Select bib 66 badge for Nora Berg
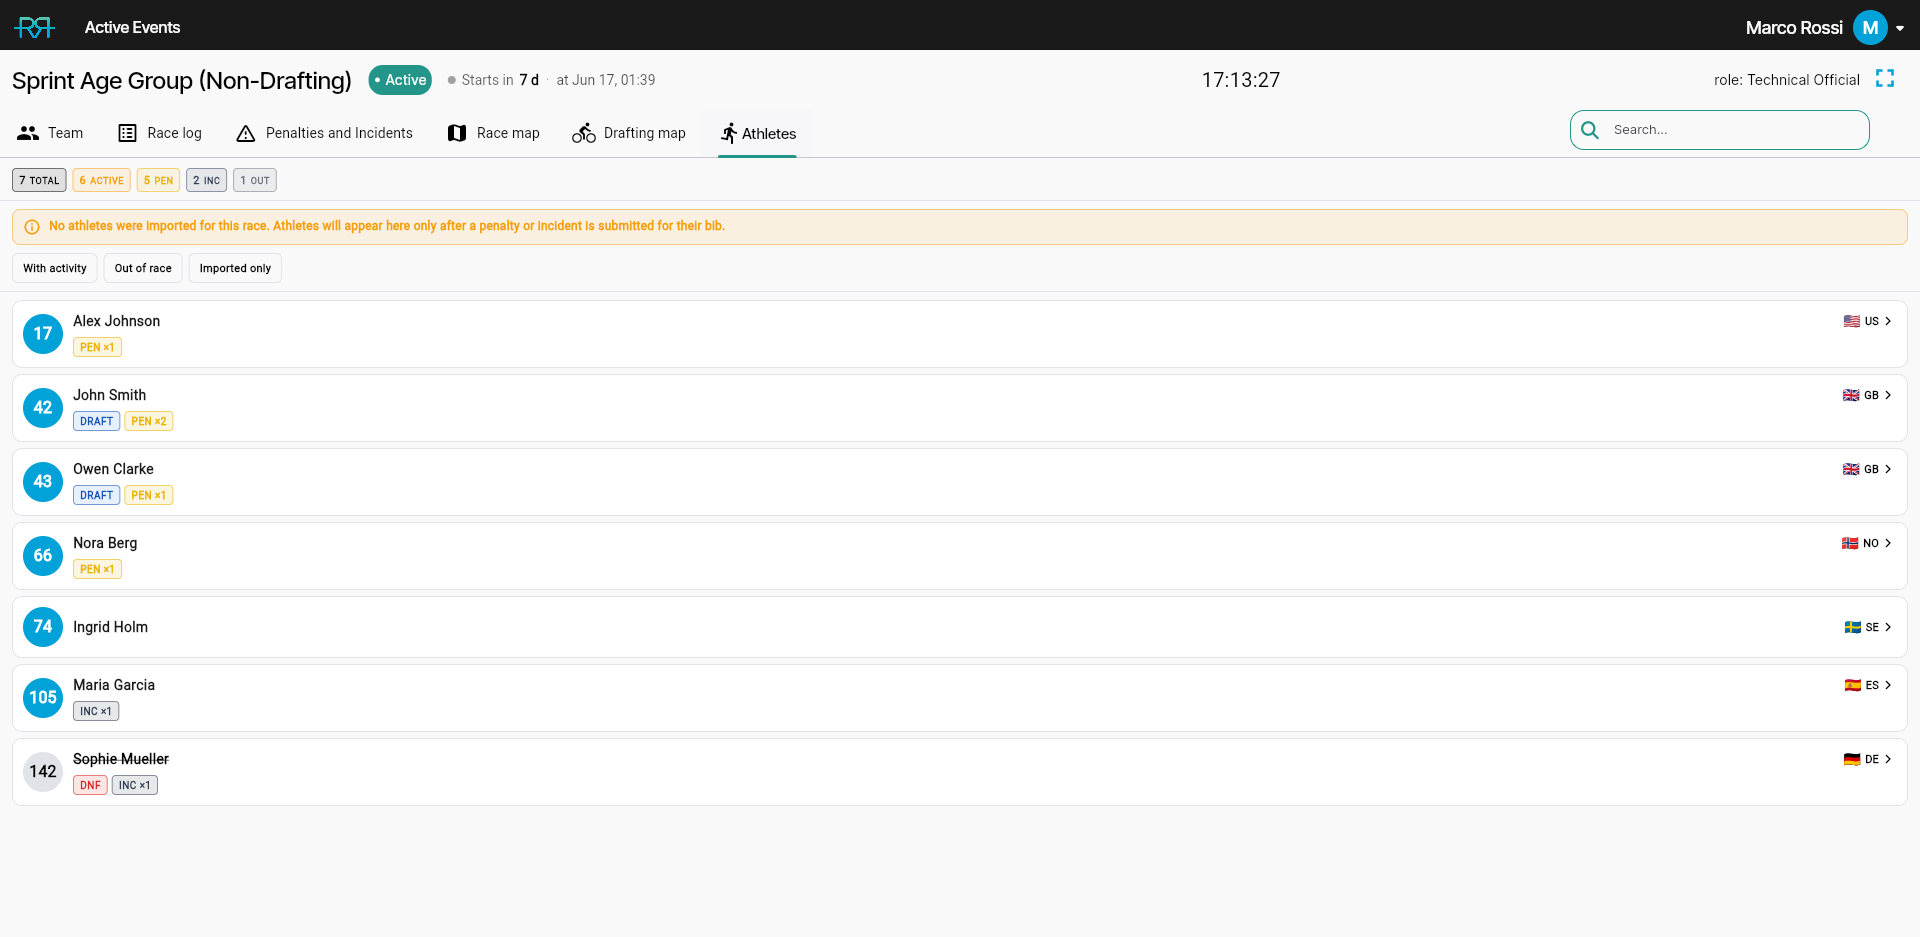 click(x=43, y=556)
